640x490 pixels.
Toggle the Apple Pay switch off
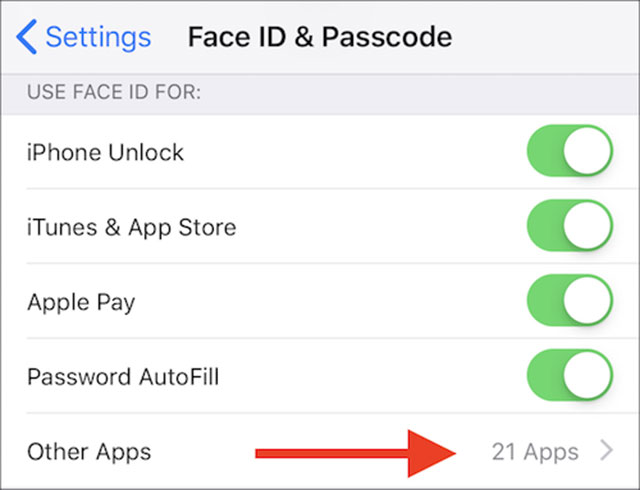coord(569,302)
